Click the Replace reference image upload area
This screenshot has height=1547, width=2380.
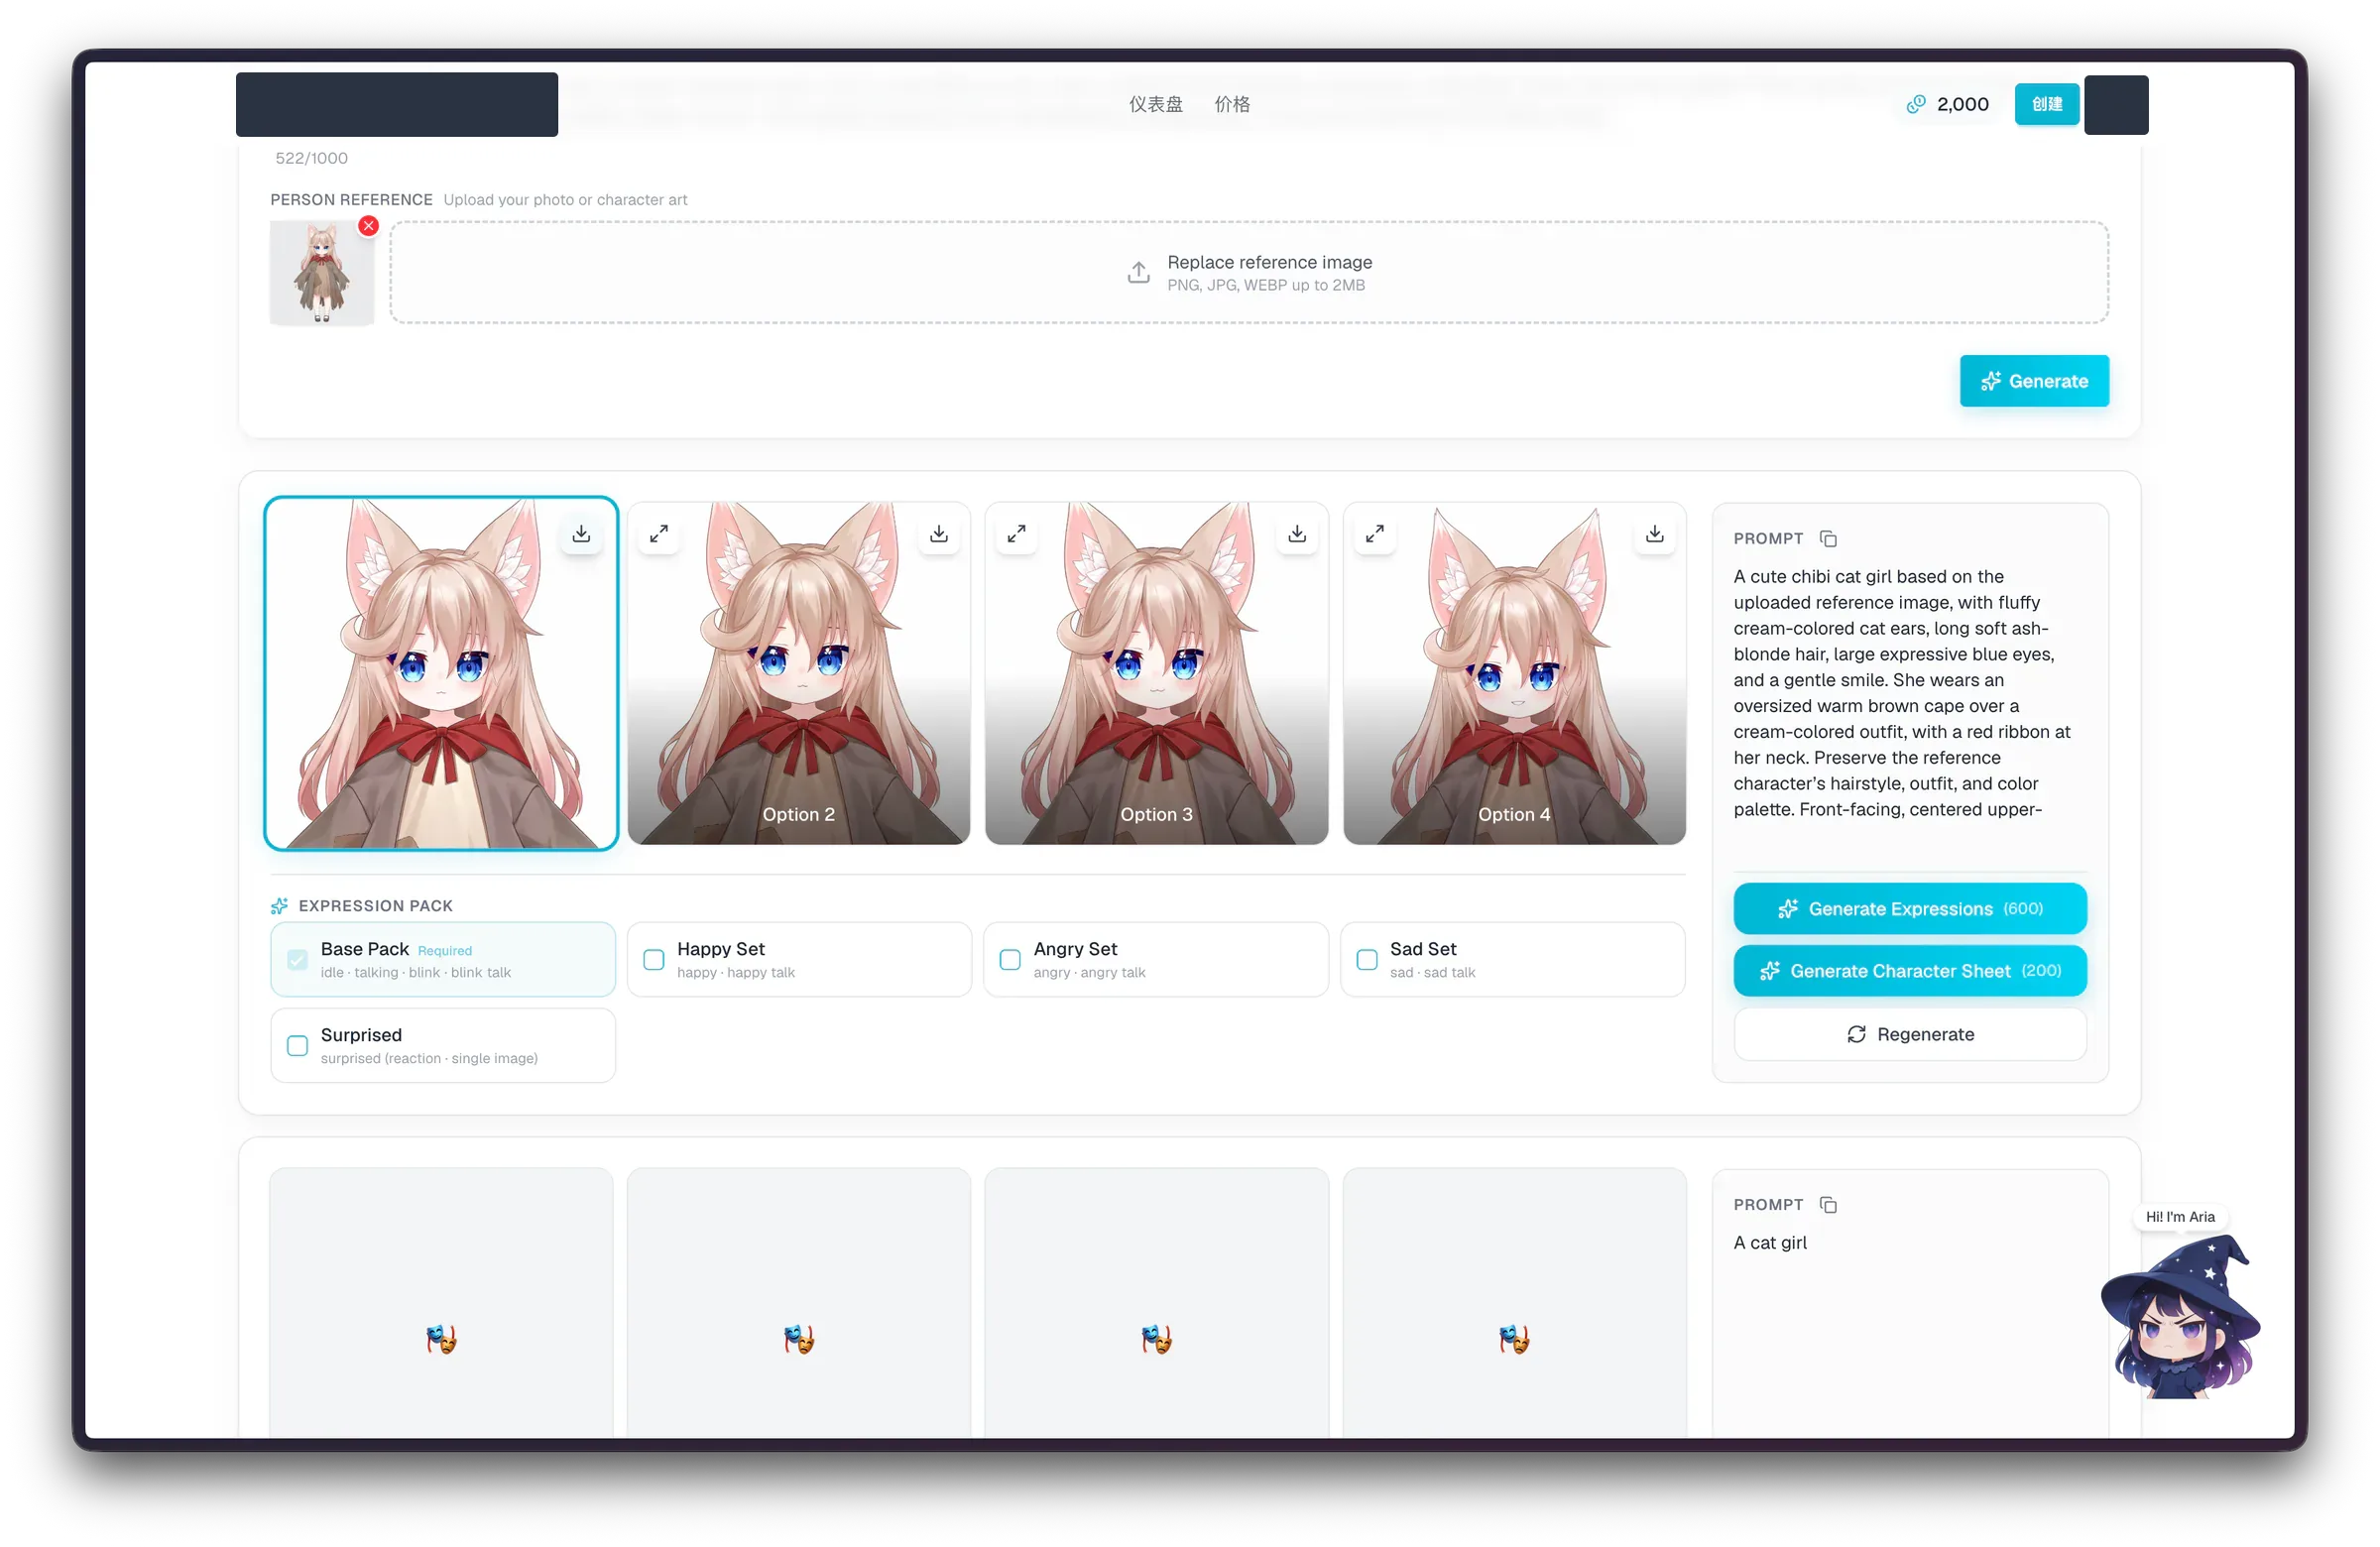(1249, 273)
